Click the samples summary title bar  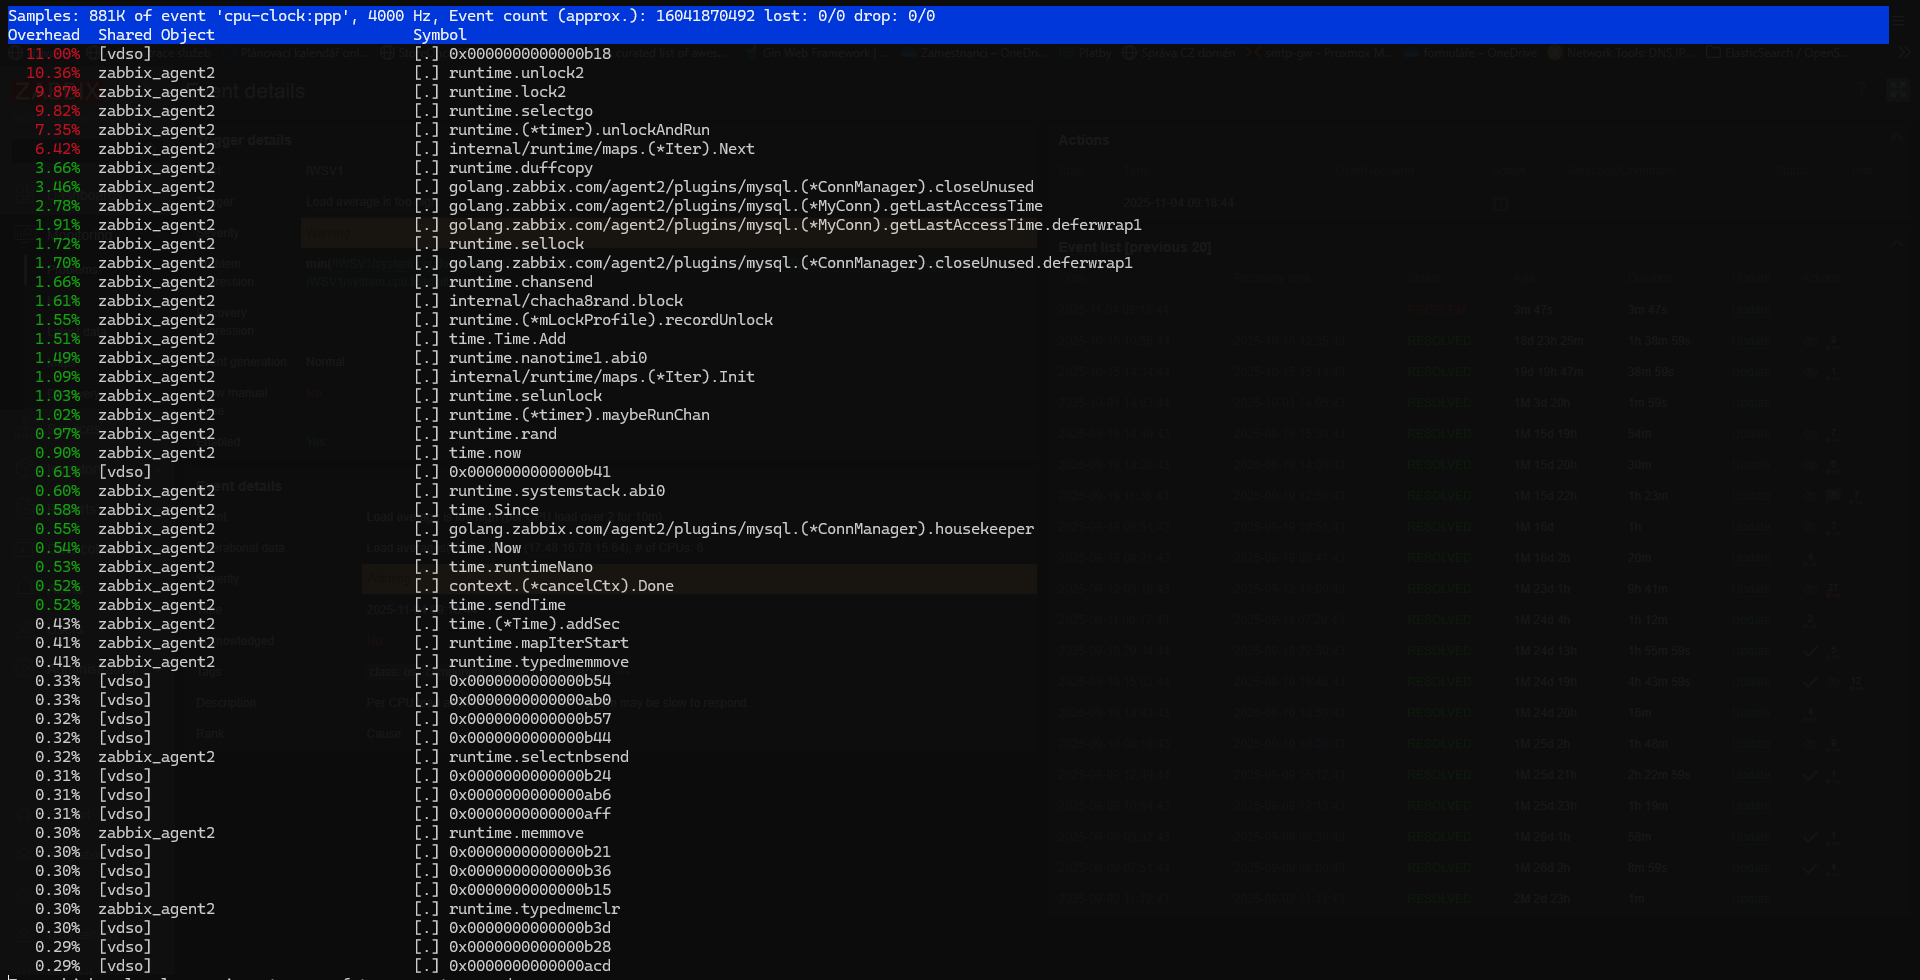(x=472, y=16)
